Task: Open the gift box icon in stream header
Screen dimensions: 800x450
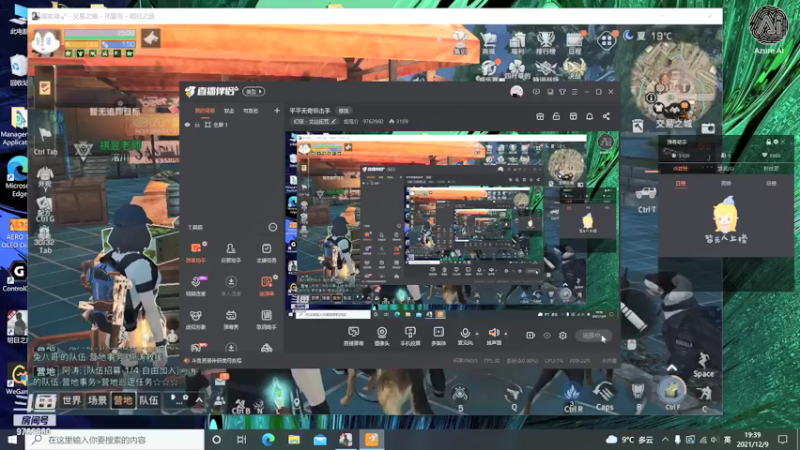Action: pyautogui.click(x=540, y=116)
